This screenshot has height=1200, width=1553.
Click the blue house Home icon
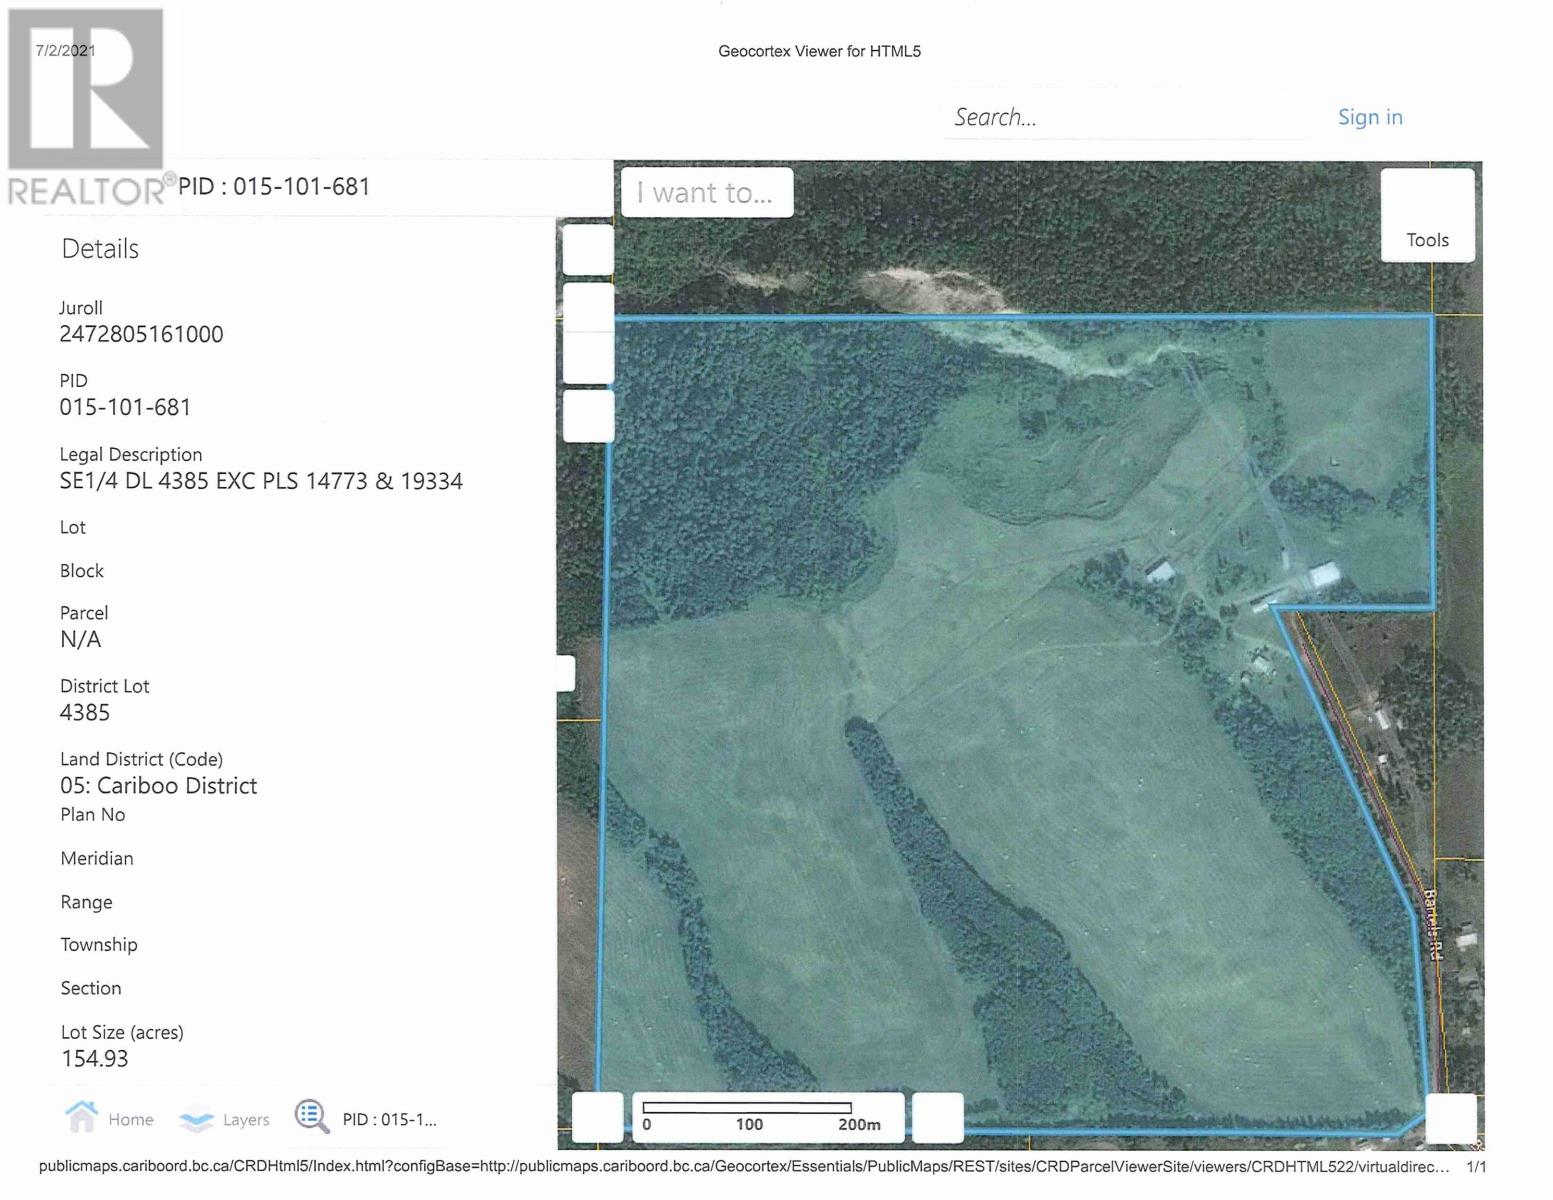click(81, 1116)
